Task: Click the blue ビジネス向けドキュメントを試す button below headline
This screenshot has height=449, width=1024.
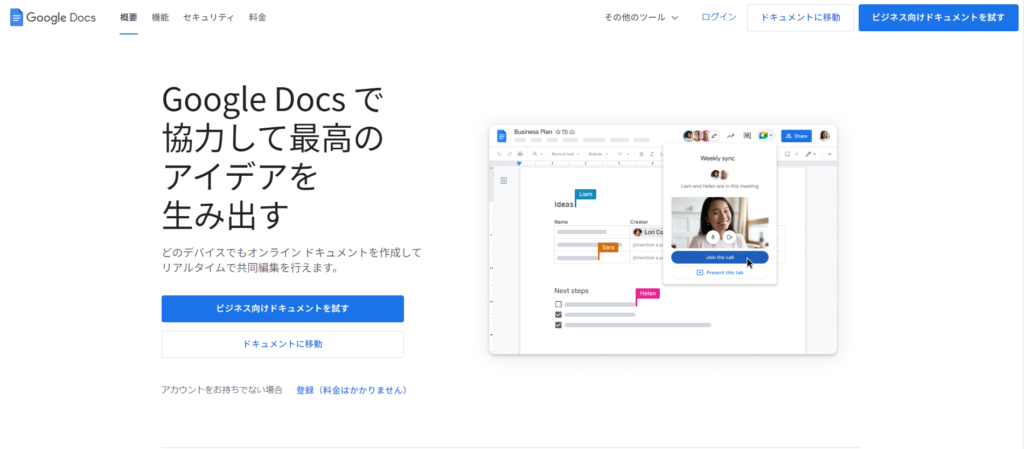Action: click(x=283, y=309)
